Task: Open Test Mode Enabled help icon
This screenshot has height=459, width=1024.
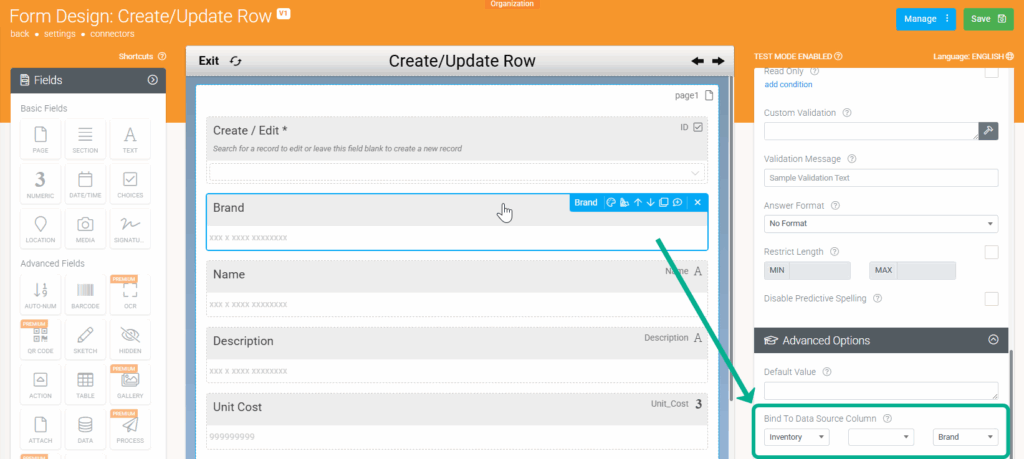Action: (x=838, y=56)
